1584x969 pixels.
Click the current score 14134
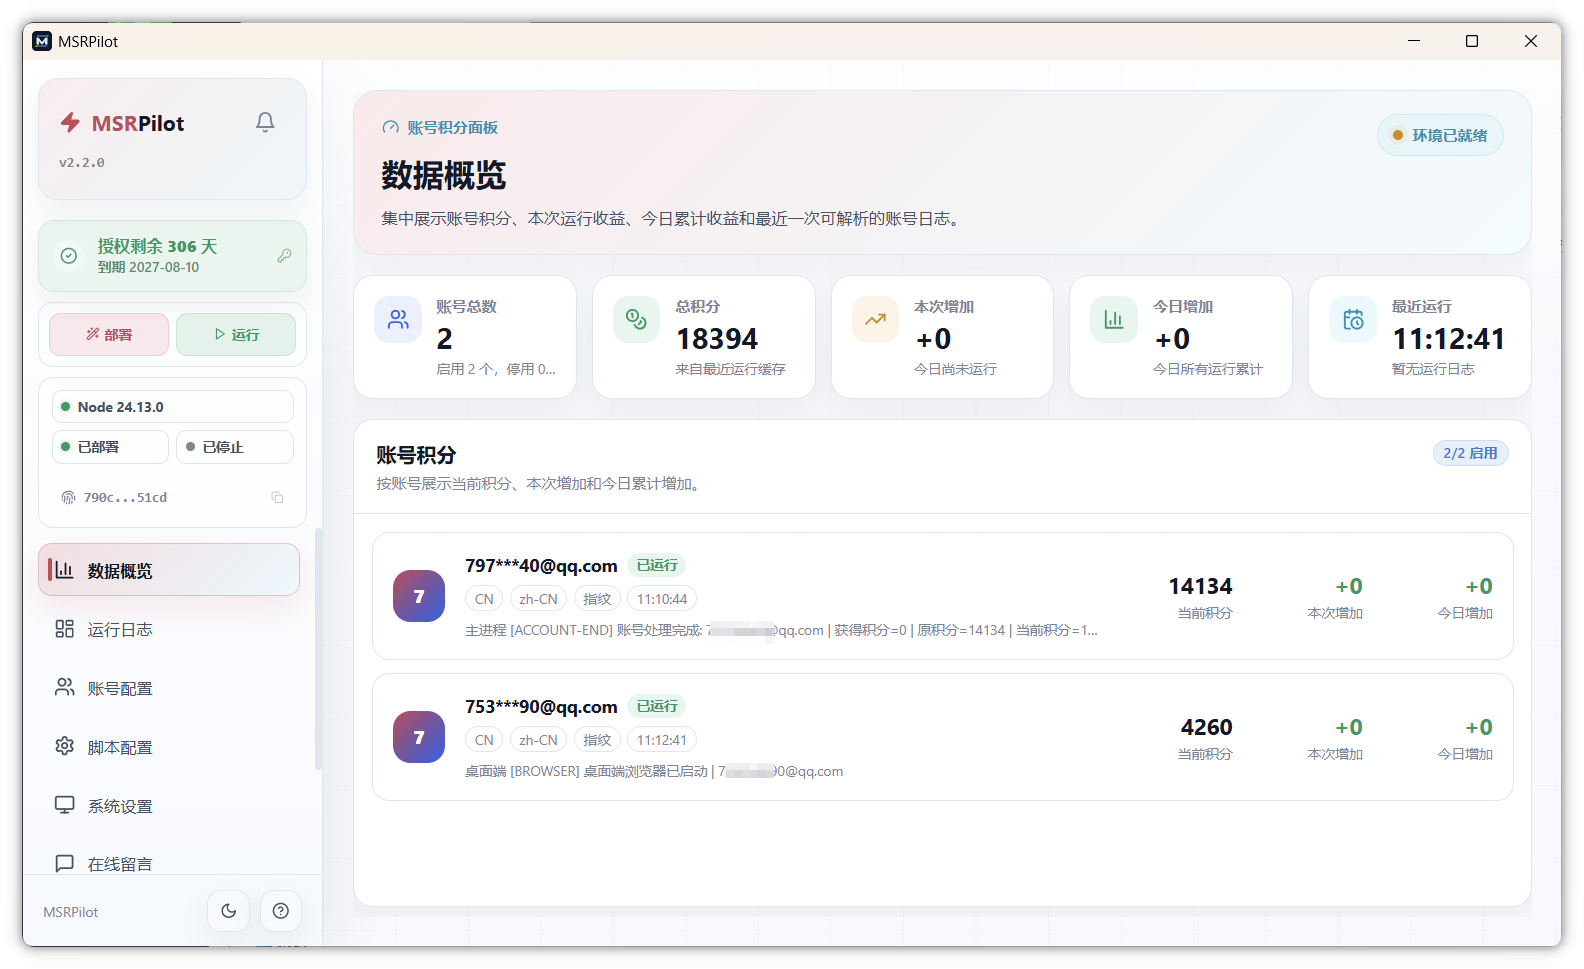[x=1200, y=586]
